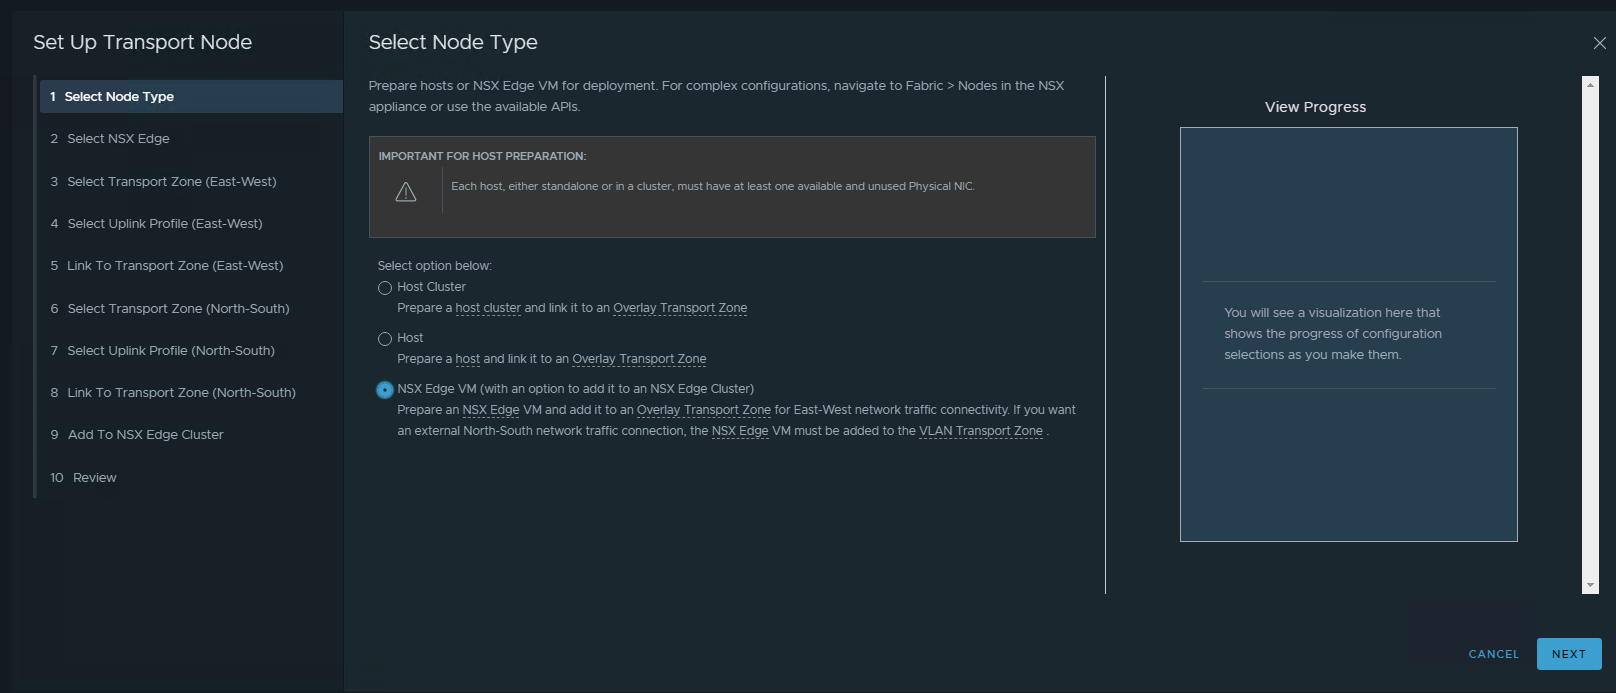Click scrollbar up arrow in right panel
This screenshot has height=693, width=1616.
(1590, 85)
